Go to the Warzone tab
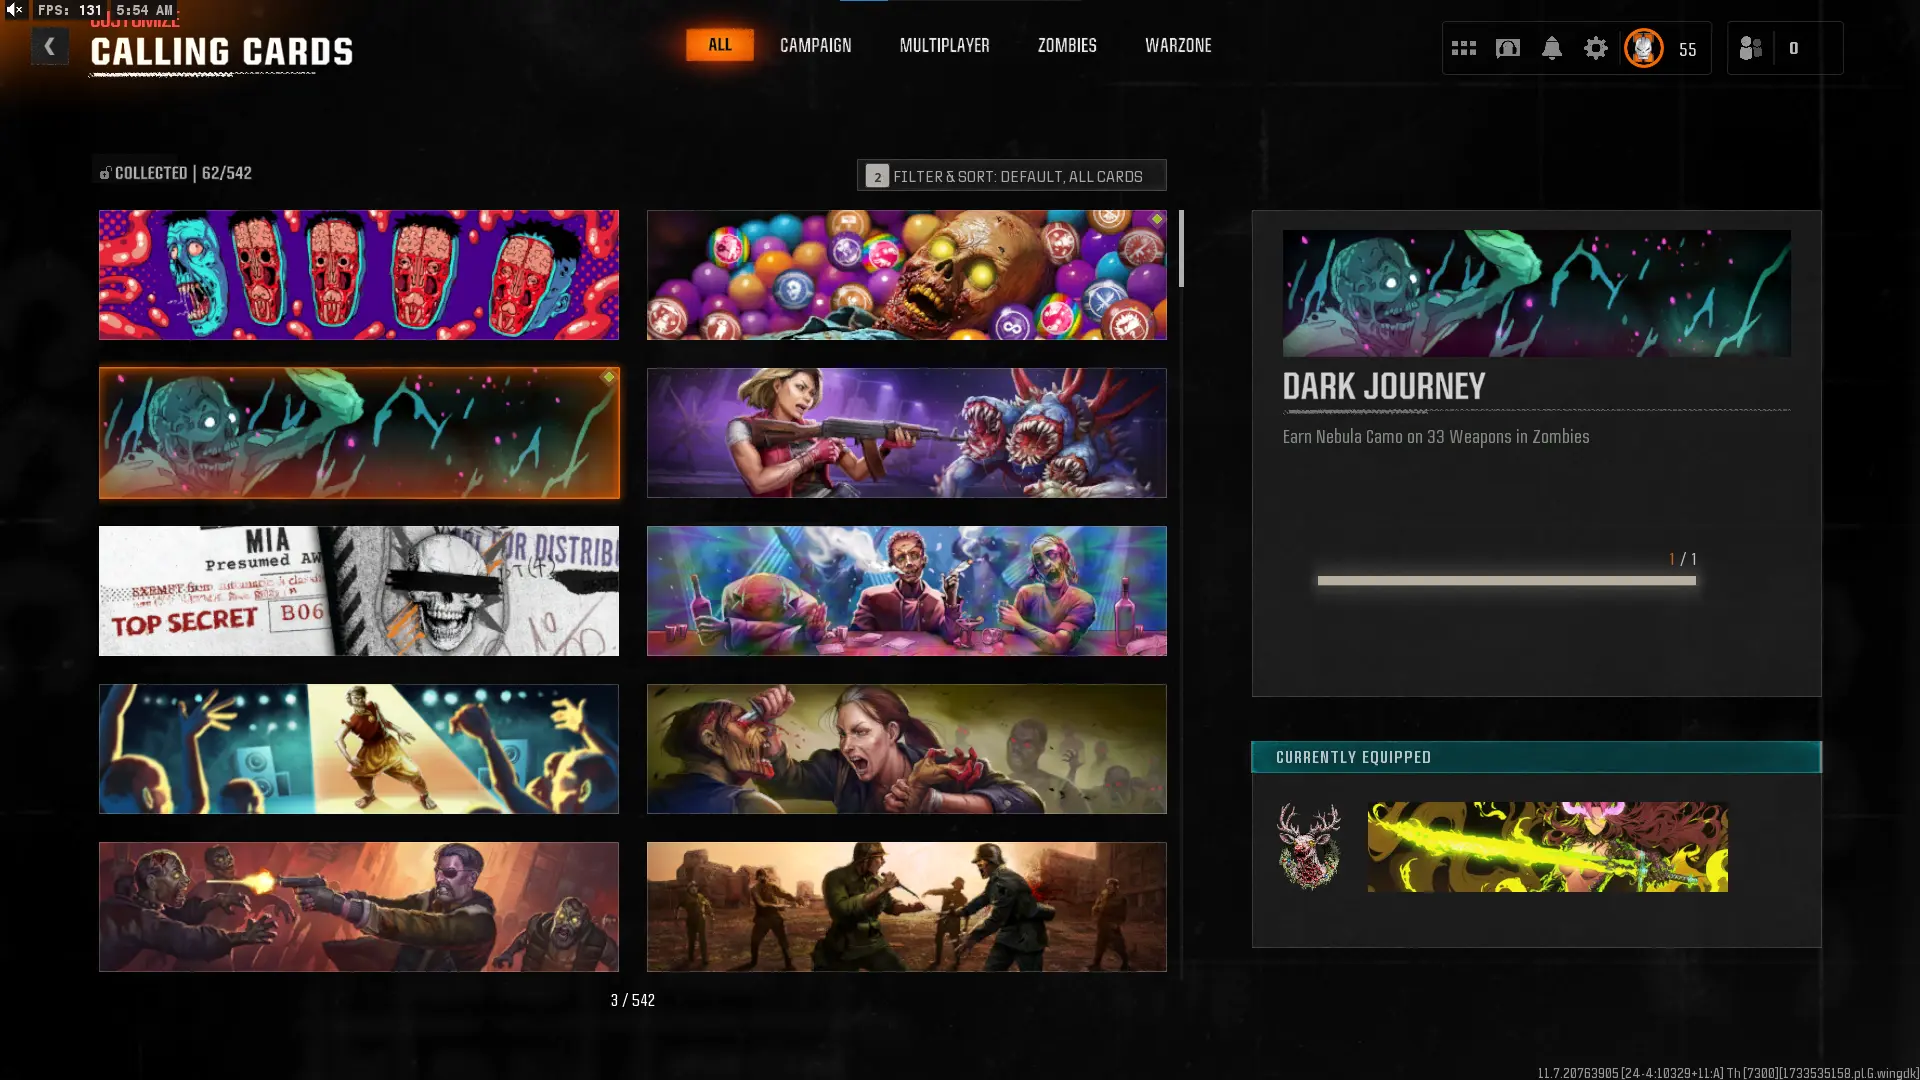 click(x=1177, y=45)
